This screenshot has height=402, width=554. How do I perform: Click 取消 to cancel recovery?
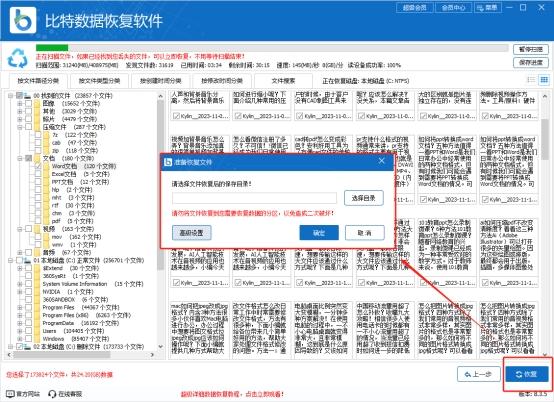click(365, 232)
